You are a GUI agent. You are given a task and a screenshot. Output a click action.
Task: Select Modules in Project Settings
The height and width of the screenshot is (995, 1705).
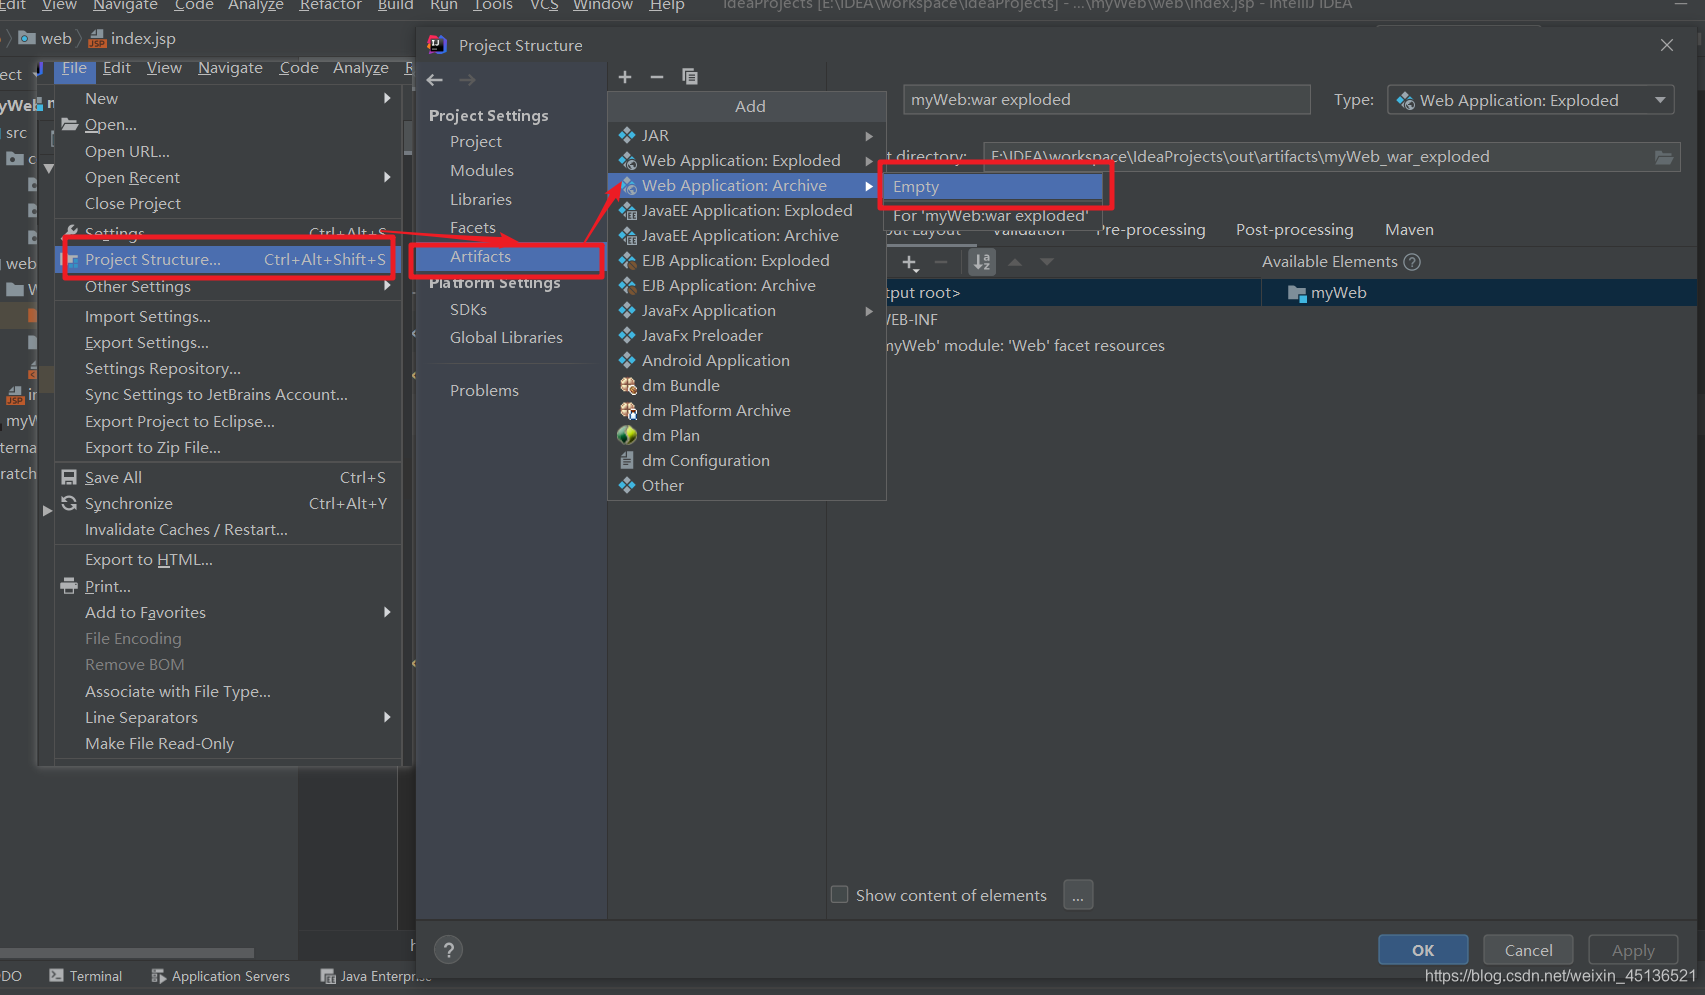point(481,171)
